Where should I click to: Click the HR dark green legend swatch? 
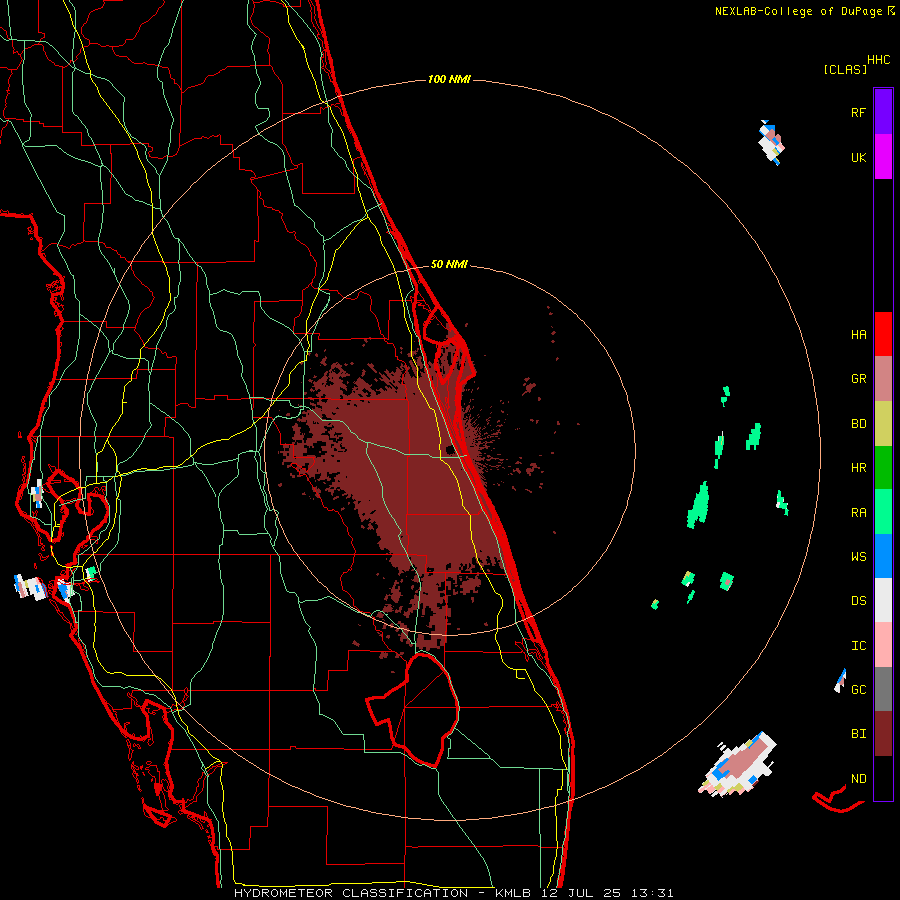click(x=883, y=468)
